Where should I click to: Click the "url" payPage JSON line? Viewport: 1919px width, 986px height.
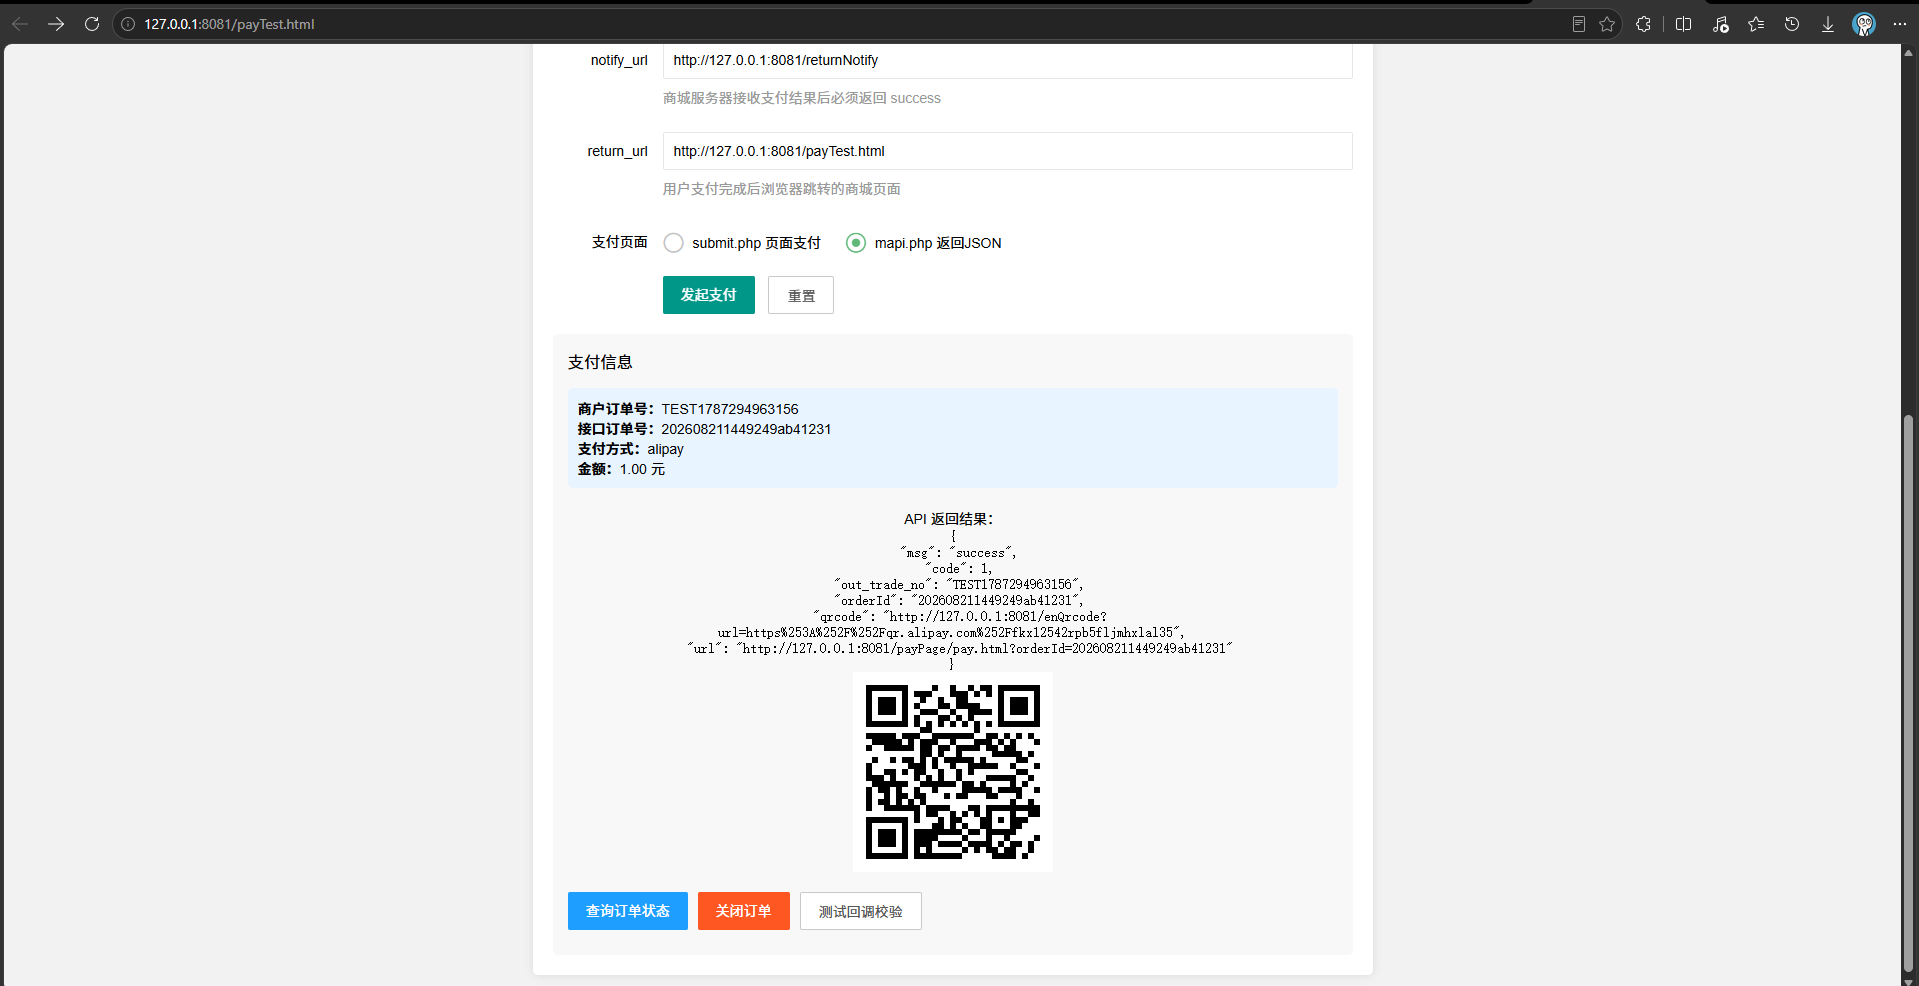(960, 649)
